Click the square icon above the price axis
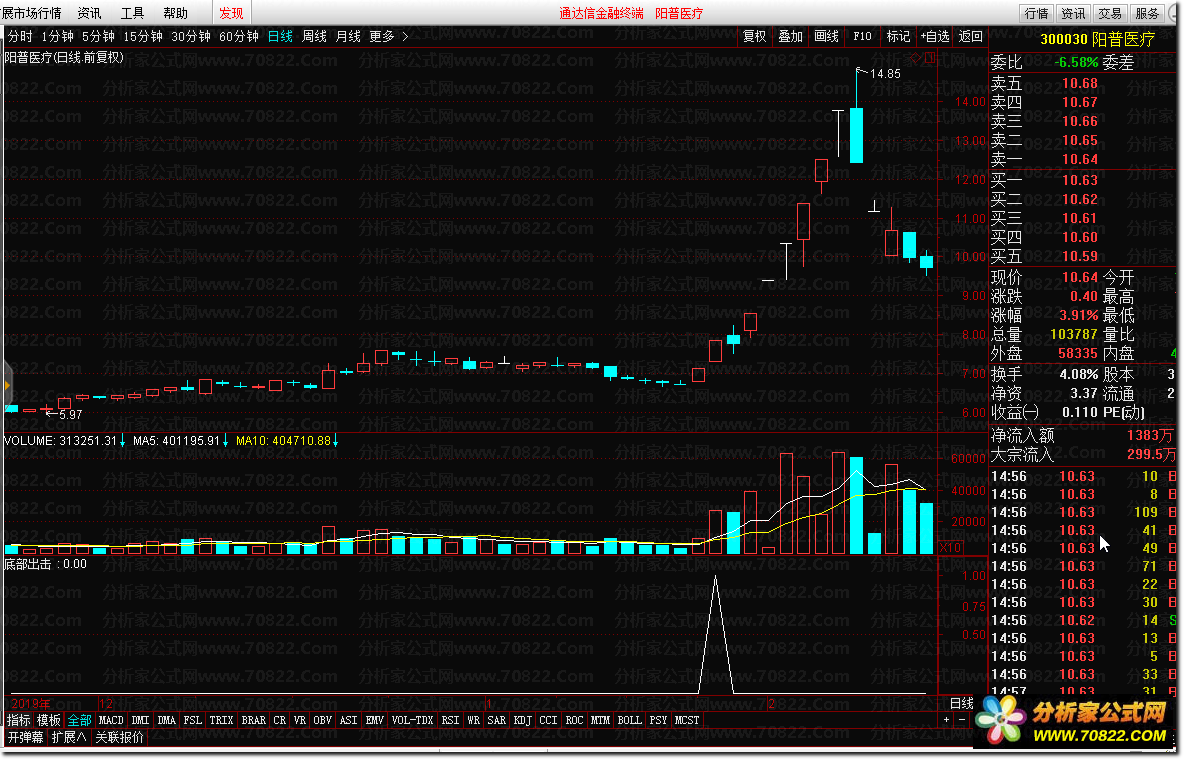The height and width of the screenshot is (760, 1185). point(930,57)
